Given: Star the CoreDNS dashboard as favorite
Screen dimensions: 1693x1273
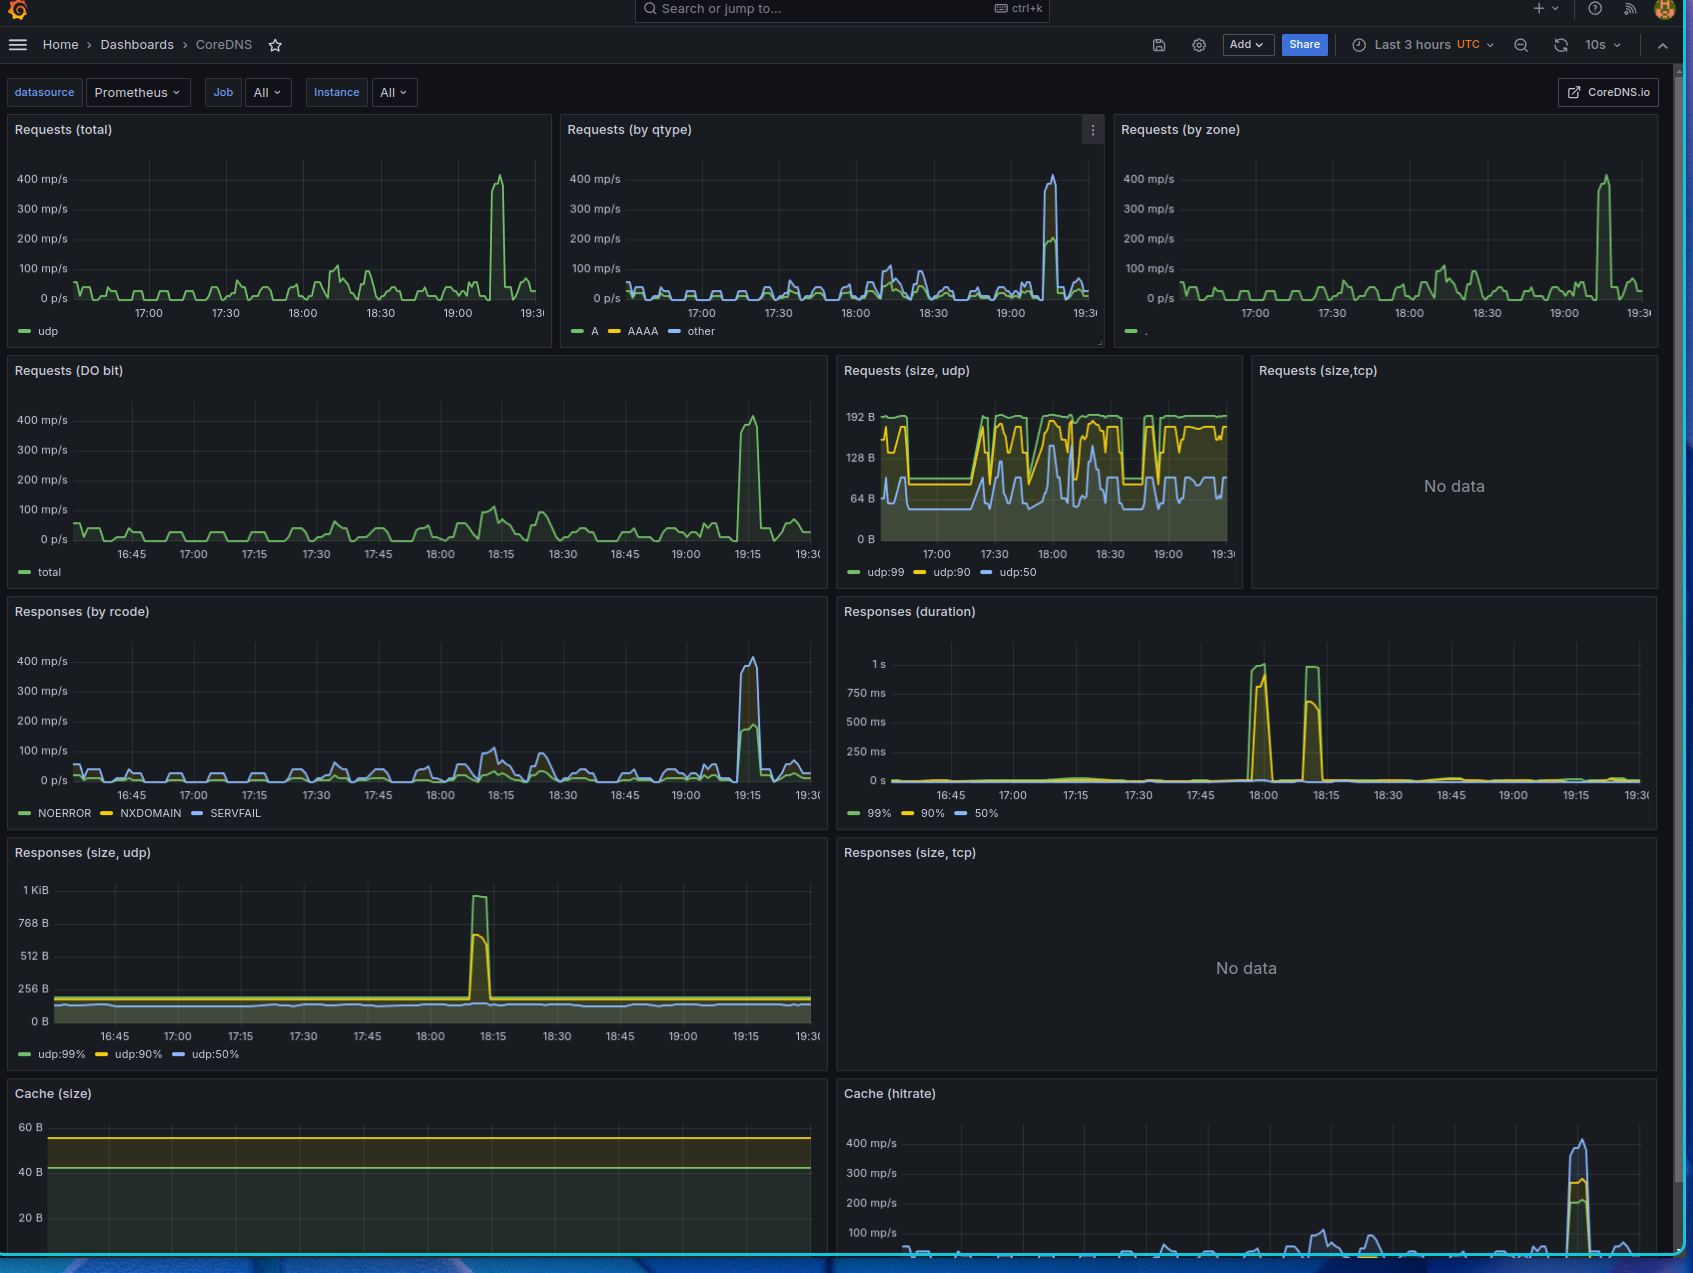Looking at the screenshot, I should pyautogui.click(x=275, y=45).
